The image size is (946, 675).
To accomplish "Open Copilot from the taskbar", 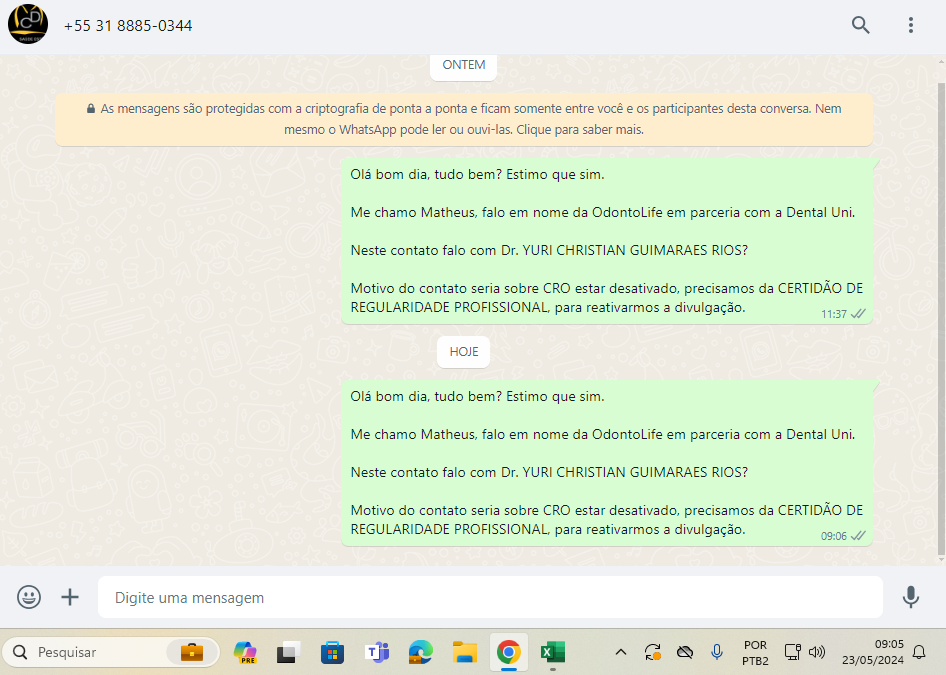I will [x=246, y=652].
